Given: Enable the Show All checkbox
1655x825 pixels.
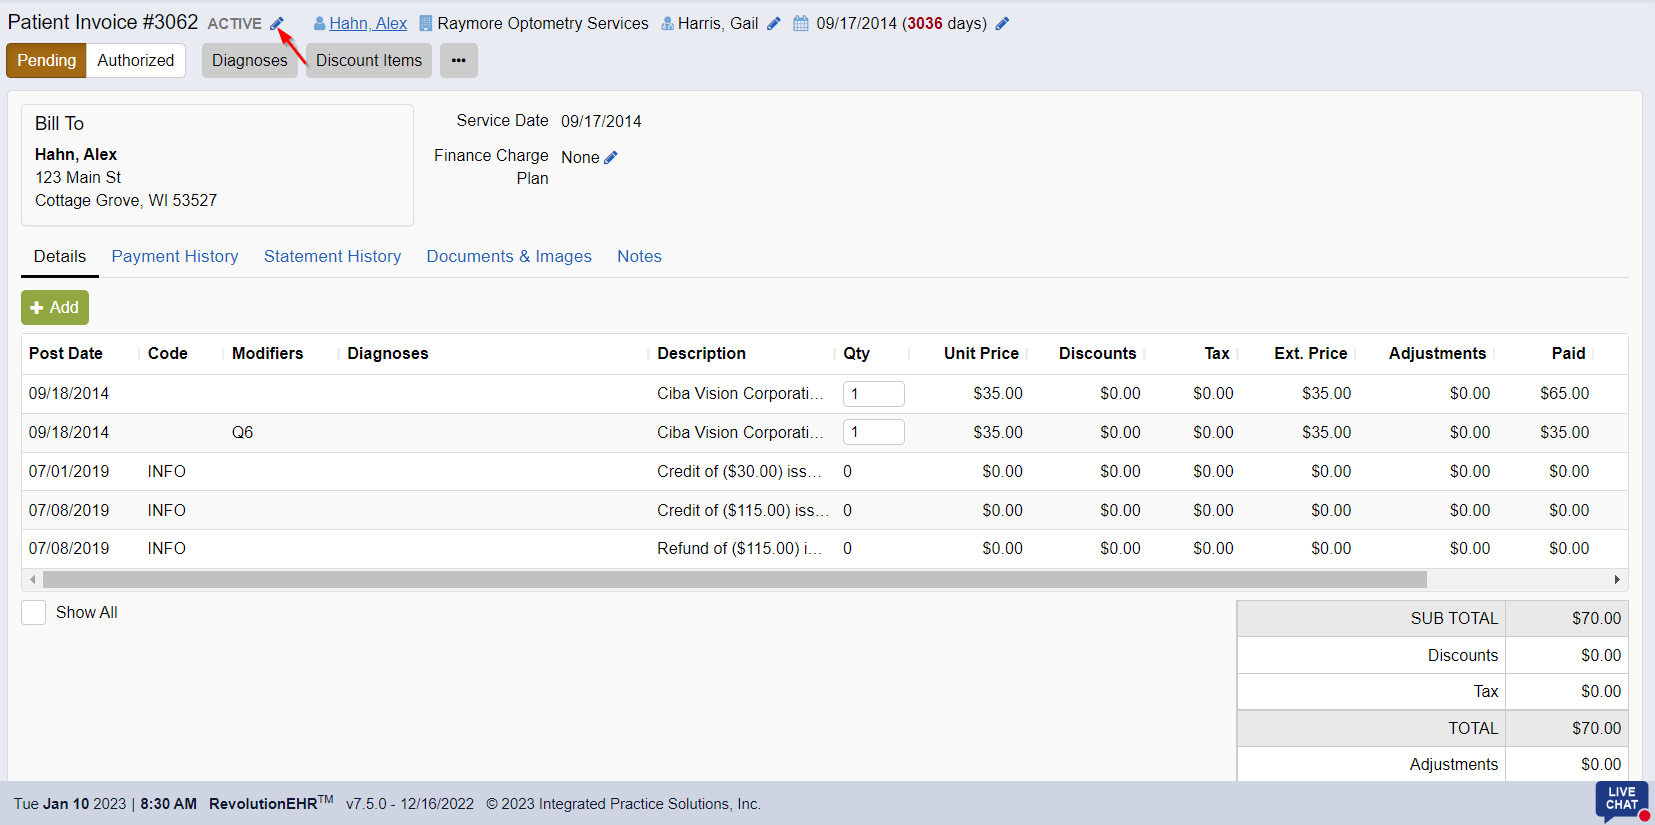Looking at the screenshot, I should (34, 613).
